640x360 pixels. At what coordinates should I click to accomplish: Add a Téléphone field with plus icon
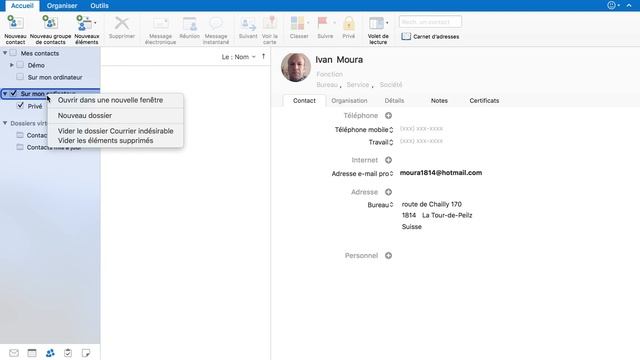click(x=389, y=116)
